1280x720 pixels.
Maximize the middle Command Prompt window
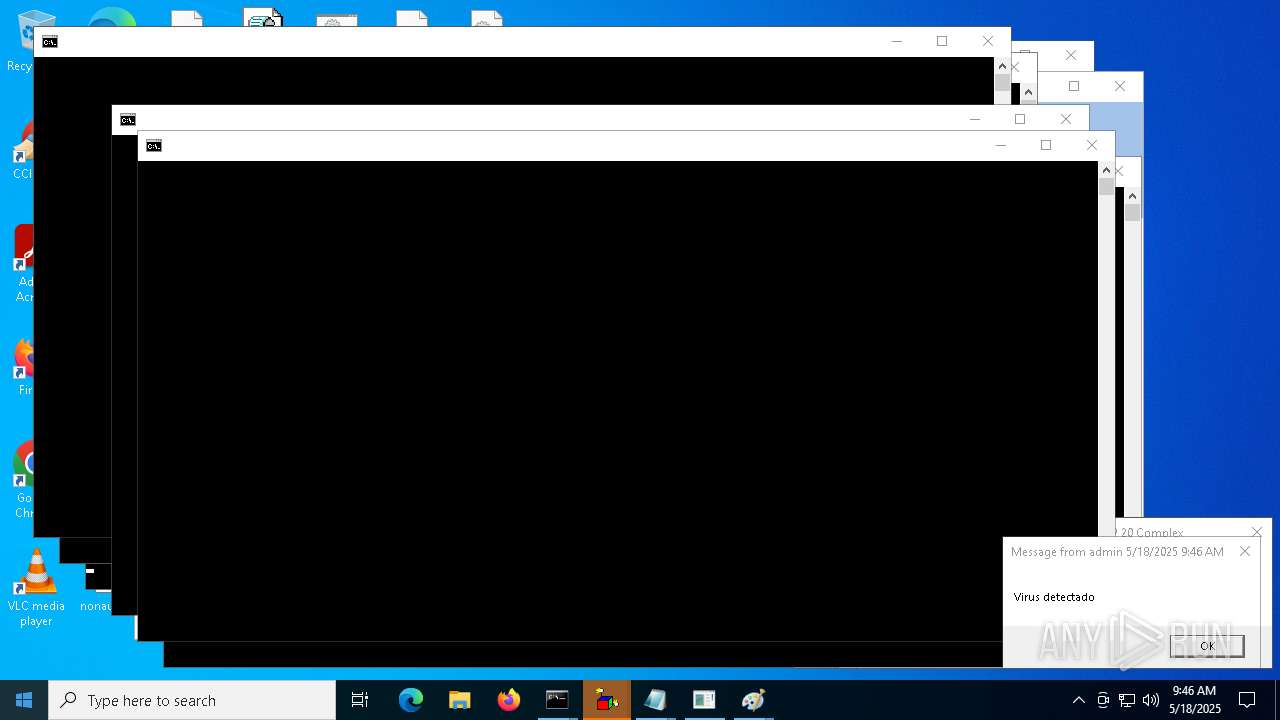click(1020, 119)
